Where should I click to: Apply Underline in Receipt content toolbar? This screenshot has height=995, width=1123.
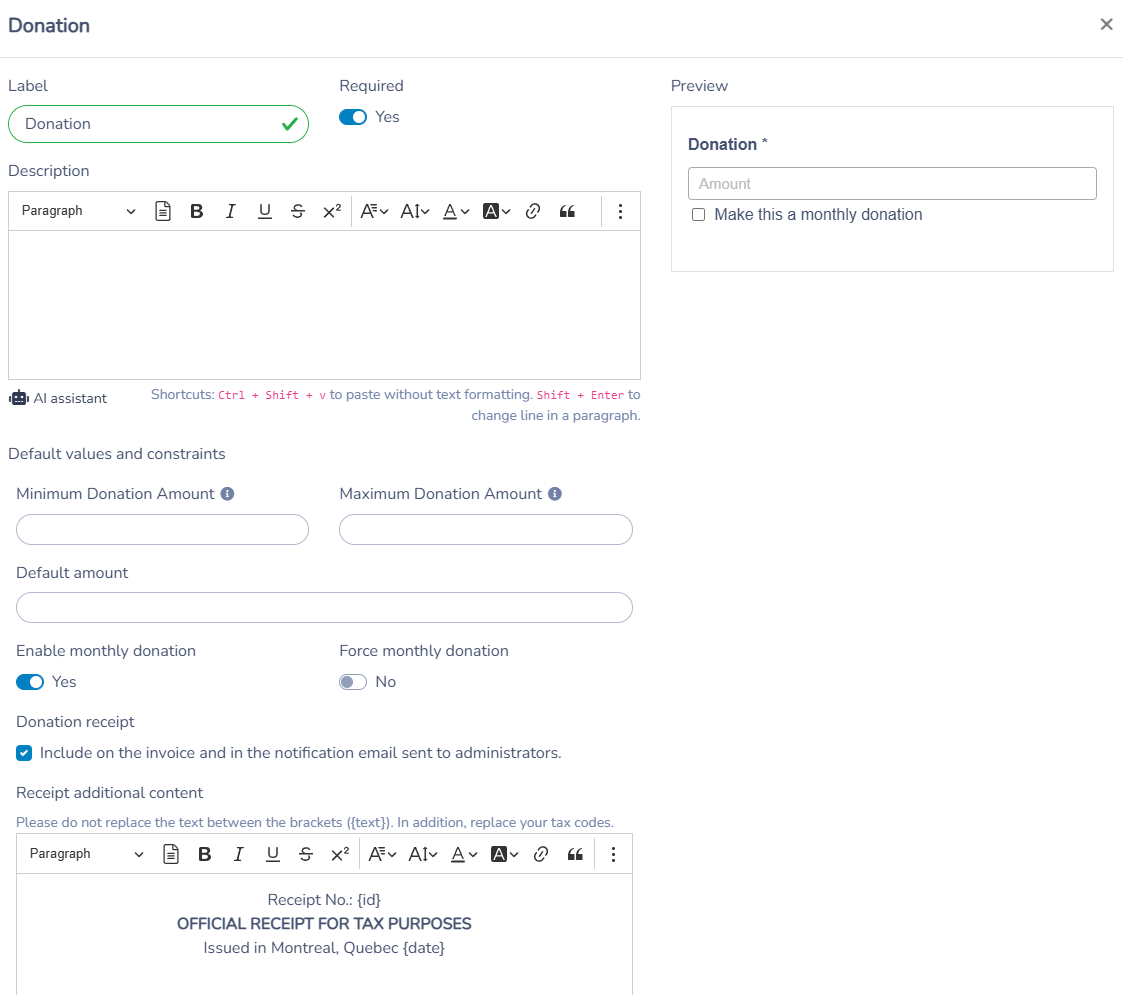(x=272, y=854)
